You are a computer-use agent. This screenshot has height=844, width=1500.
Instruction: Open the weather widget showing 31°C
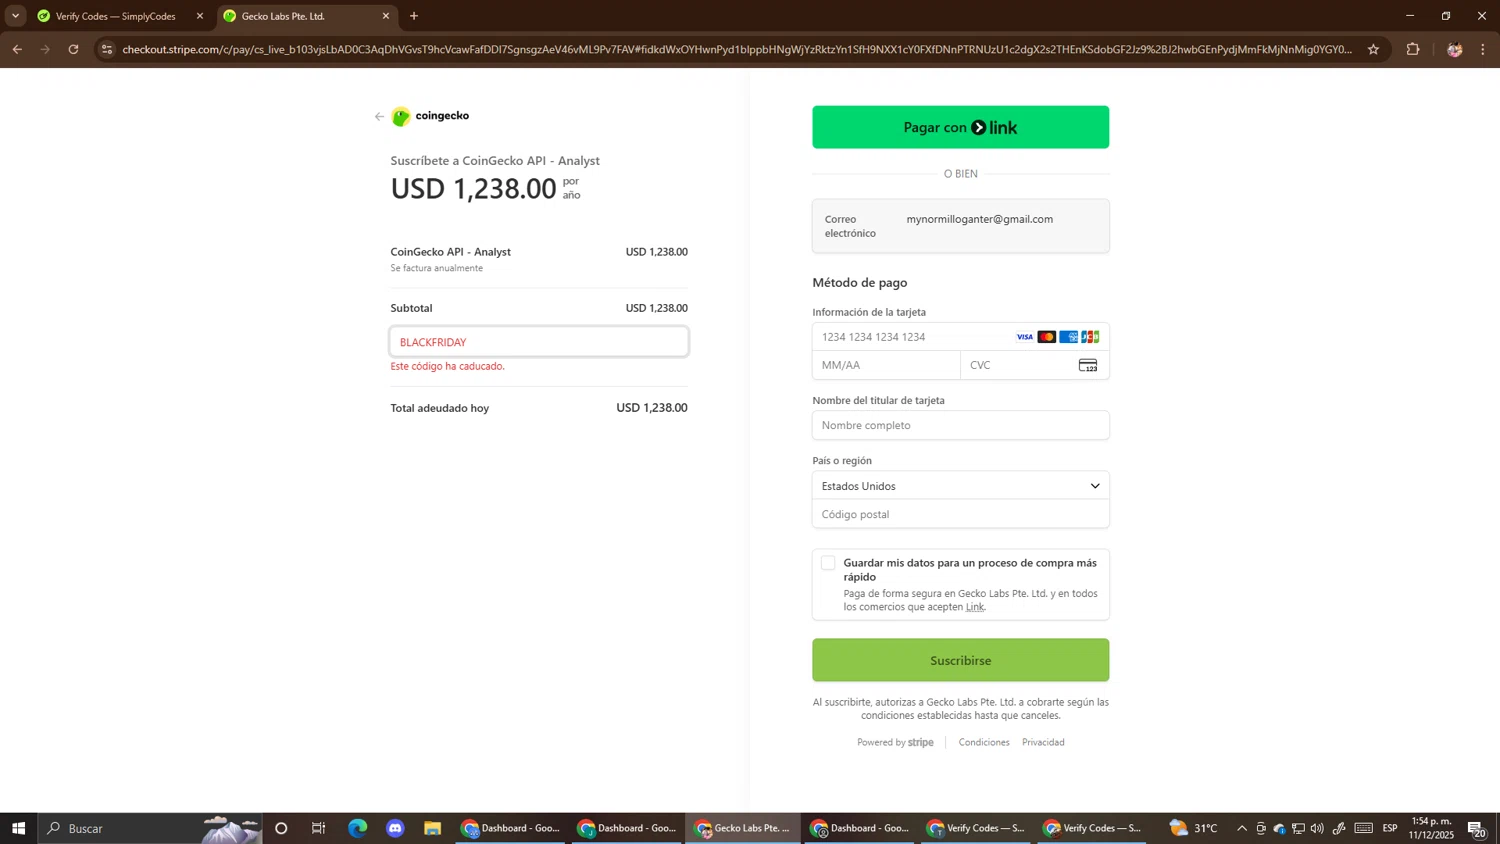click(1194, 828)
